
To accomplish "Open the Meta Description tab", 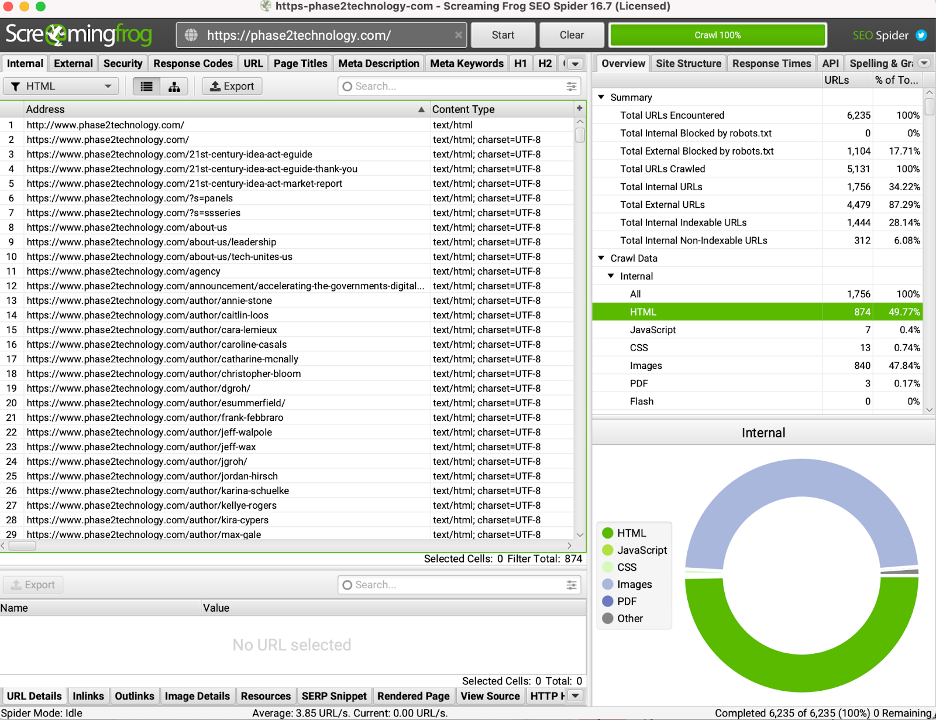I will (x=378, y=63).
